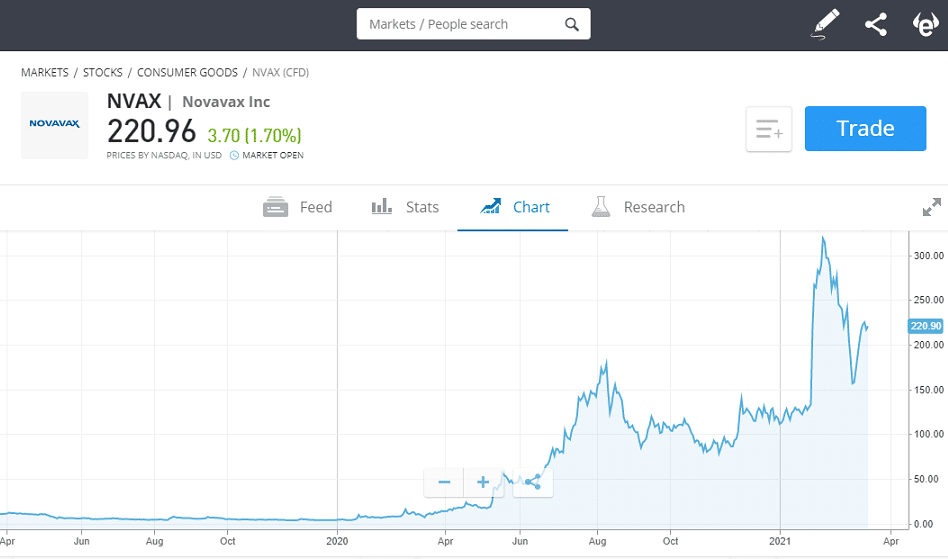Image resolution: width=948 pixels, height=559 pixels.
Task: Open the write post pencil icon
Action: (x=825, y=24)
